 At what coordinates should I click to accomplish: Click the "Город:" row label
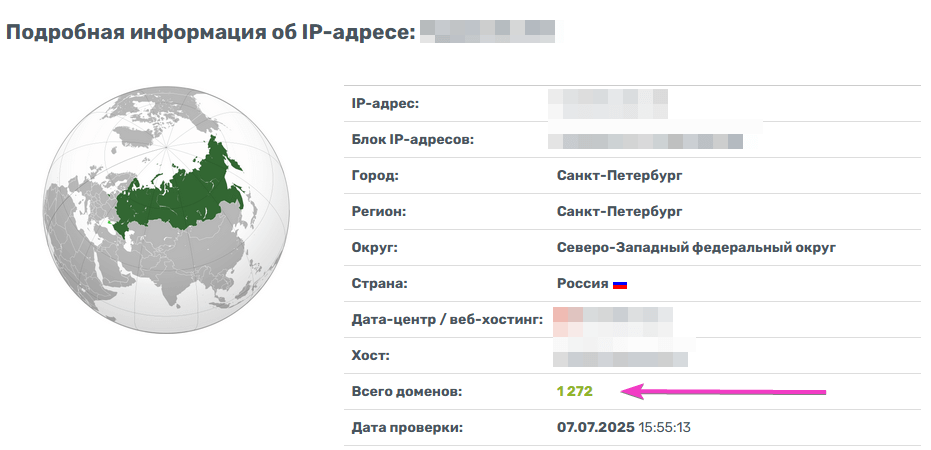[x=375, y=175]
